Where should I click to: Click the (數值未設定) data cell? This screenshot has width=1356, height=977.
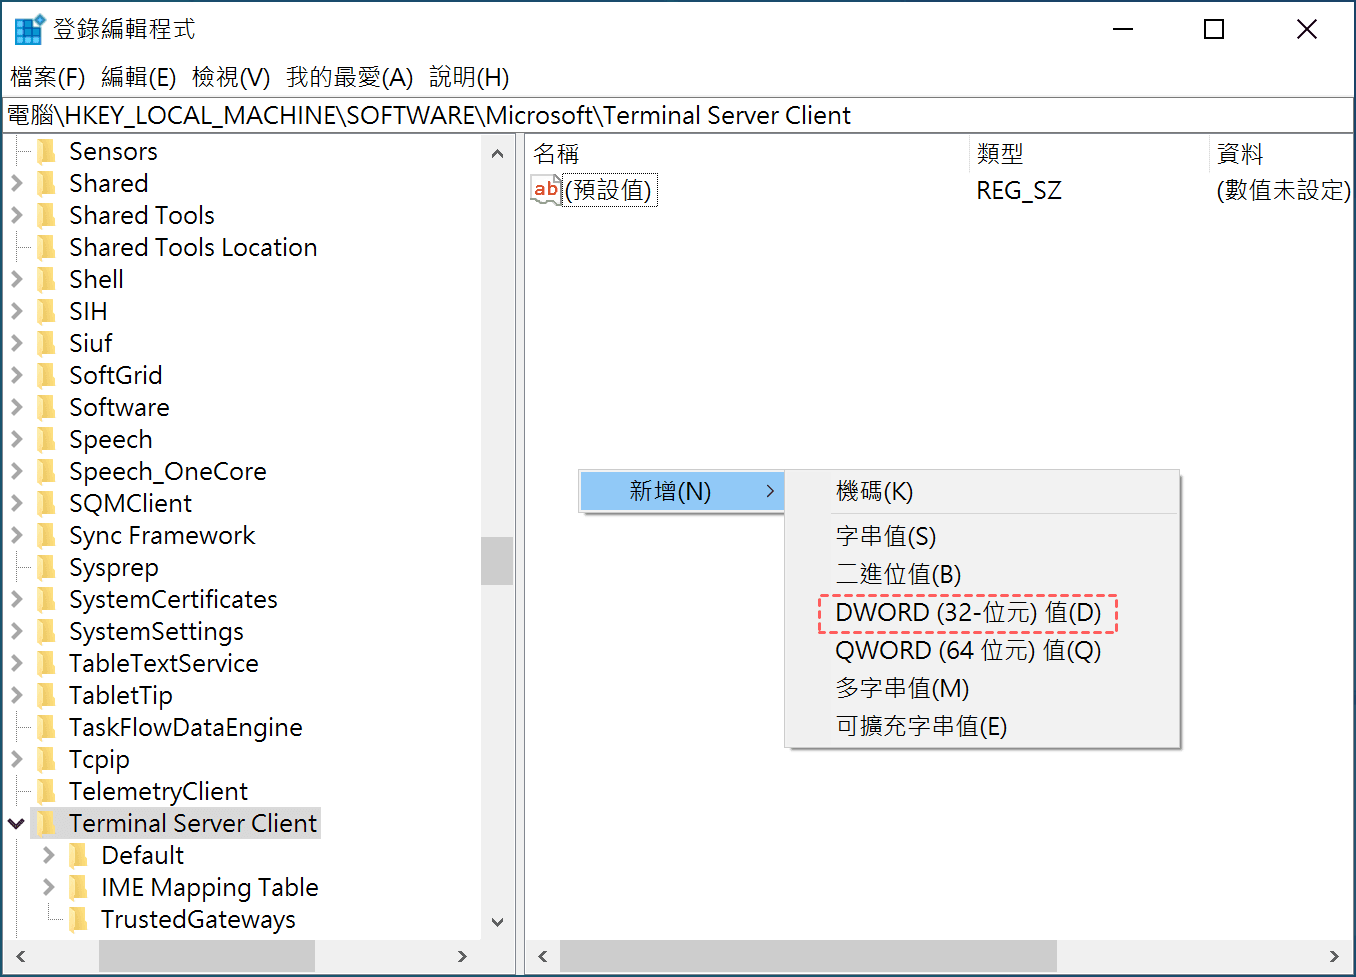click(x=1283, y=190)
